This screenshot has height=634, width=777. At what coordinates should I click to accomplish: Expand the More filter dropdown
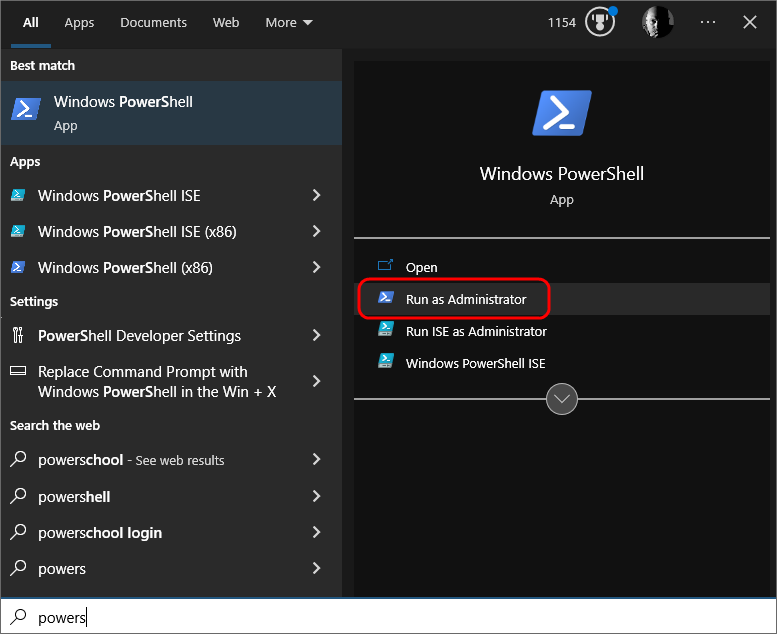click(288, 22)
